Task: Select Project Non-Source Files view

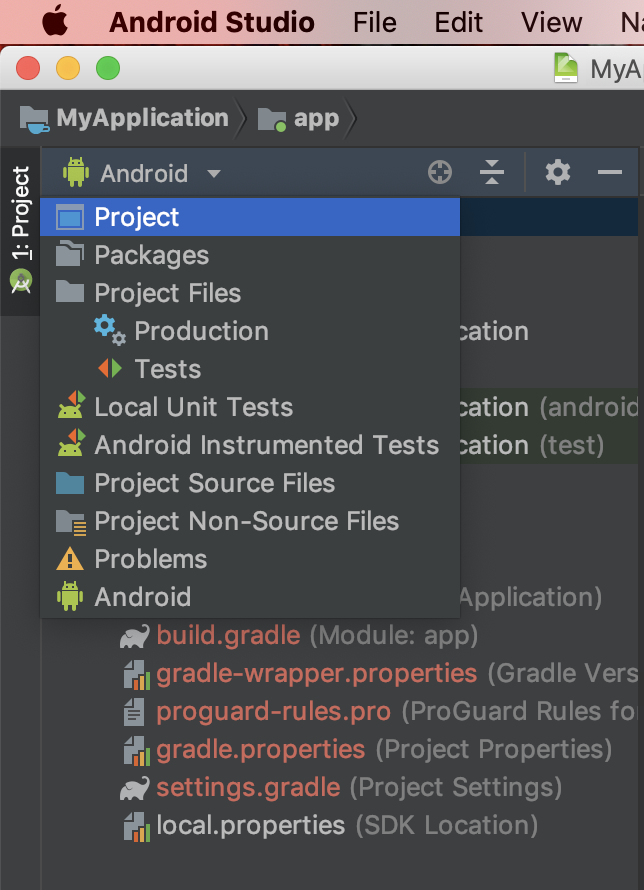Action: (250, 521)
